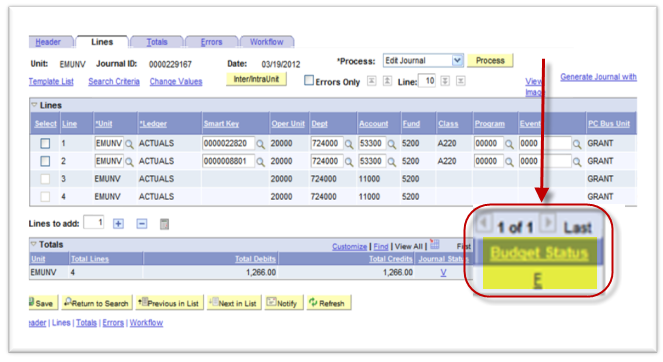The height and width of the screenshot is (362, 663).
Task: Click the plus insert lines icon
Action: pos(118,224)
